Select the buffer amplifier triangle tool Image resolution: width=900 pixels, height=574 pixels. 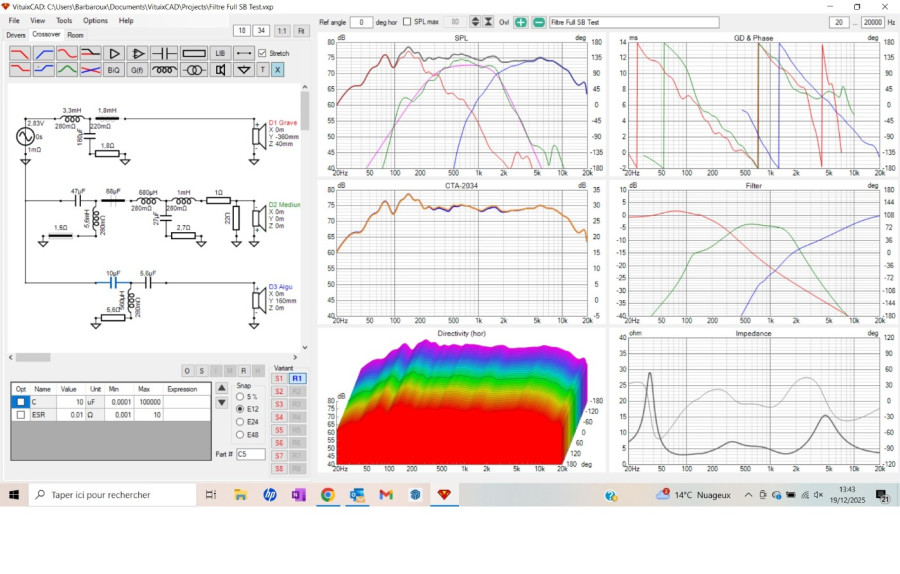click(114, 53)
